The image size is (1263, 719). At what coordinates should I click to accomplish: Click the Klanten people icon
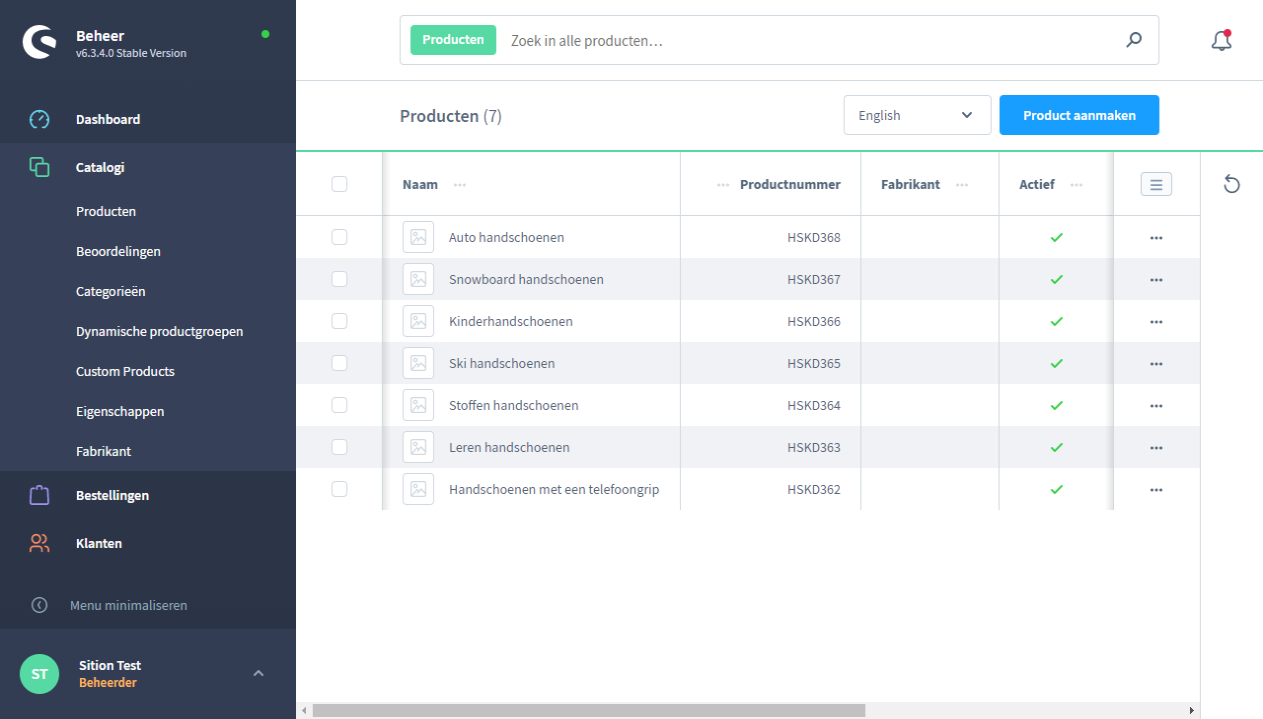(39, 543)
